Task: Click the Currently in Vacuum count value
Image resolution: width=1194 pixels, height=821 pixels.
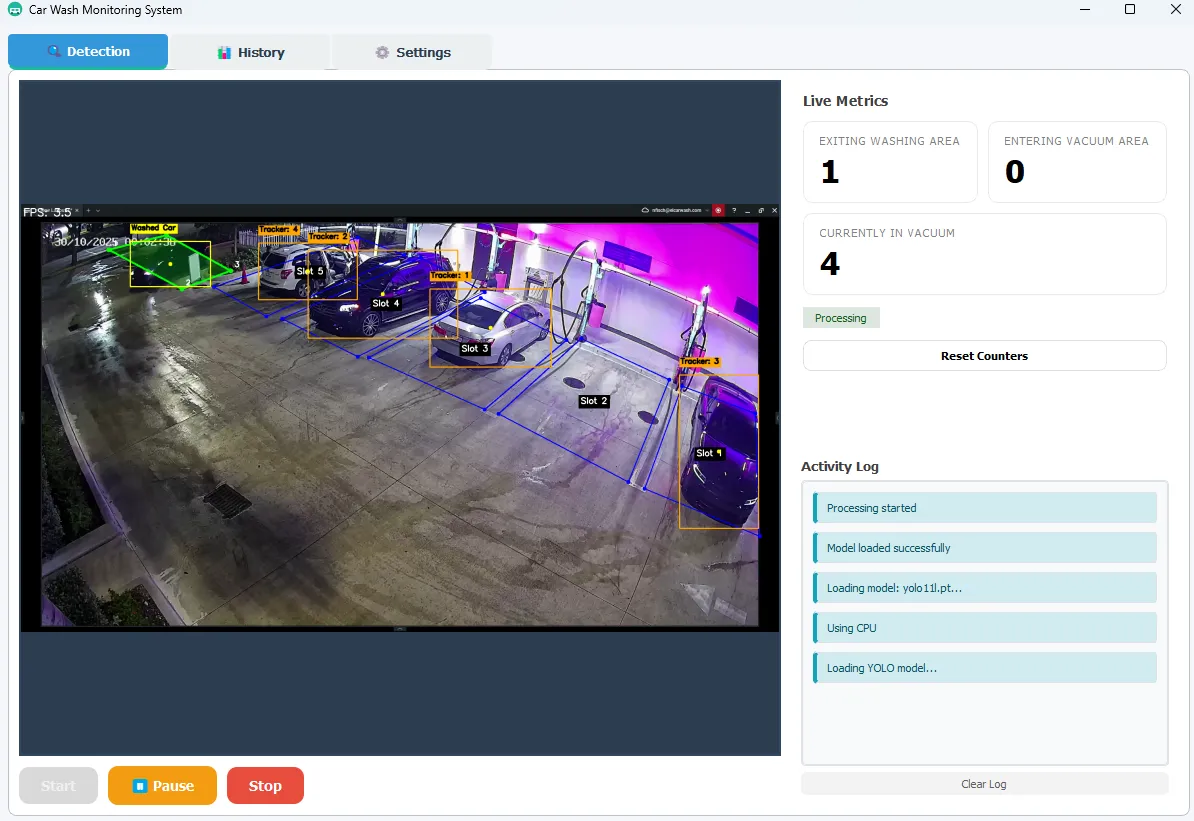Action: pyautogui.click(x=830, y=264)
